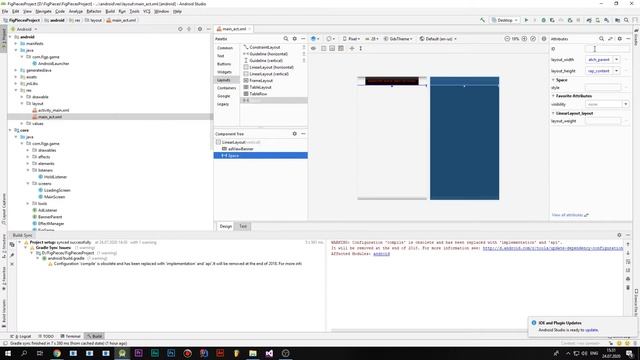Open Windows notification center icon
This screenshot has width=640, height=360.
[x=630, y=353]
